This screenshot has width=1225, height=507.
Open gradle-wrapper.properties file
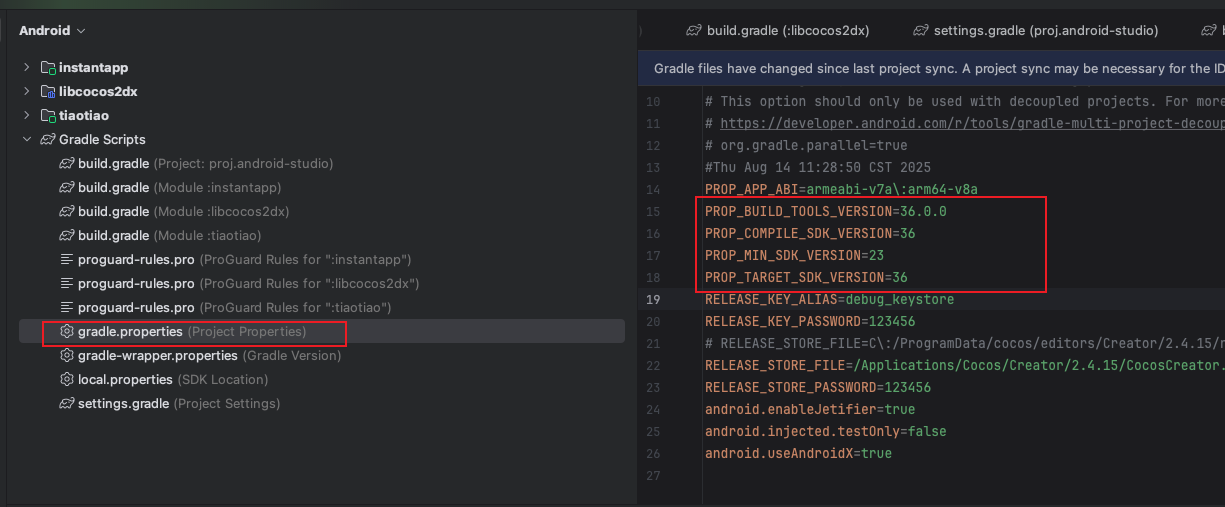pos(157,356)
